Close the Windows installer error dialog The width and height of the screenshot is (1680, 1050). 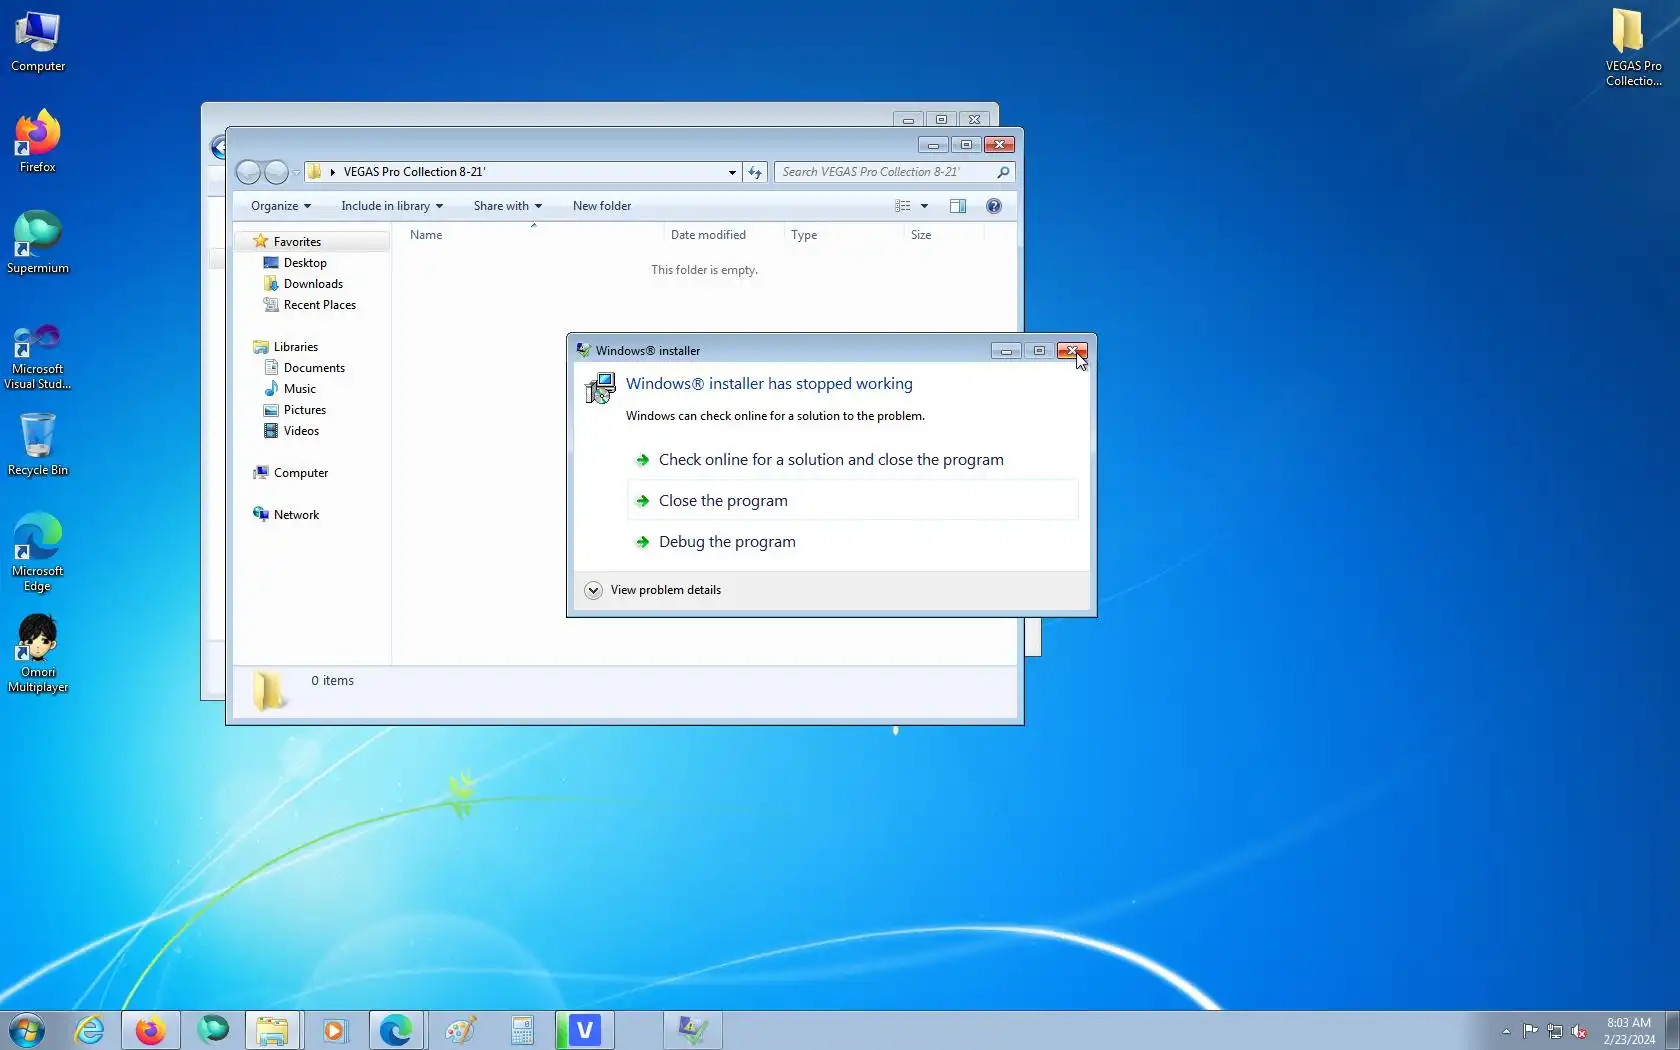click(1072, 351)
